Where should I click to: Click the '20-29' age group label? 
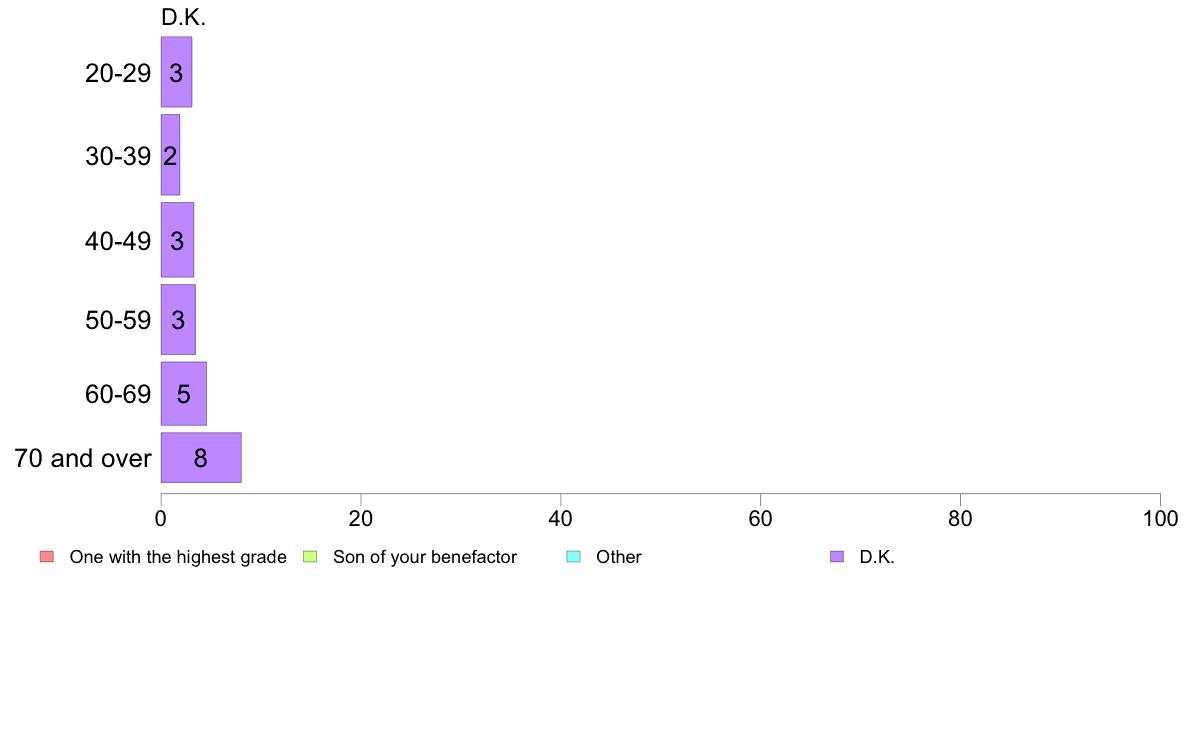tap(118, 73)
